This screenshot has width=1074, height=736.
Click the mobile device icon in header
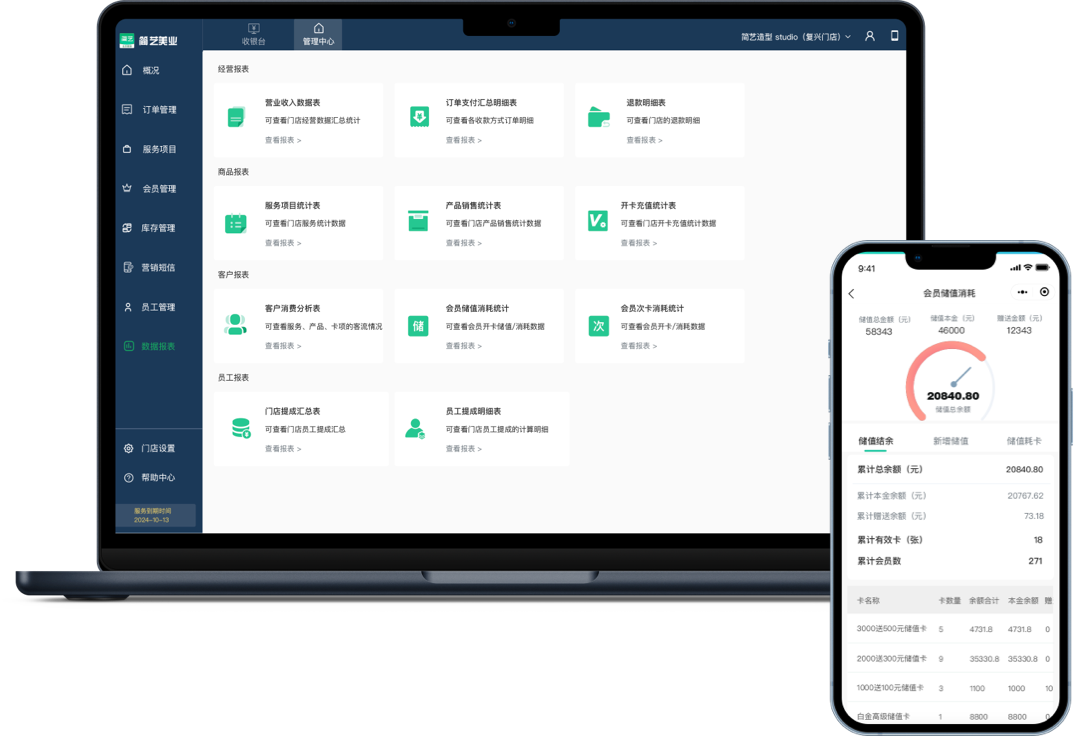coord(895,36)
